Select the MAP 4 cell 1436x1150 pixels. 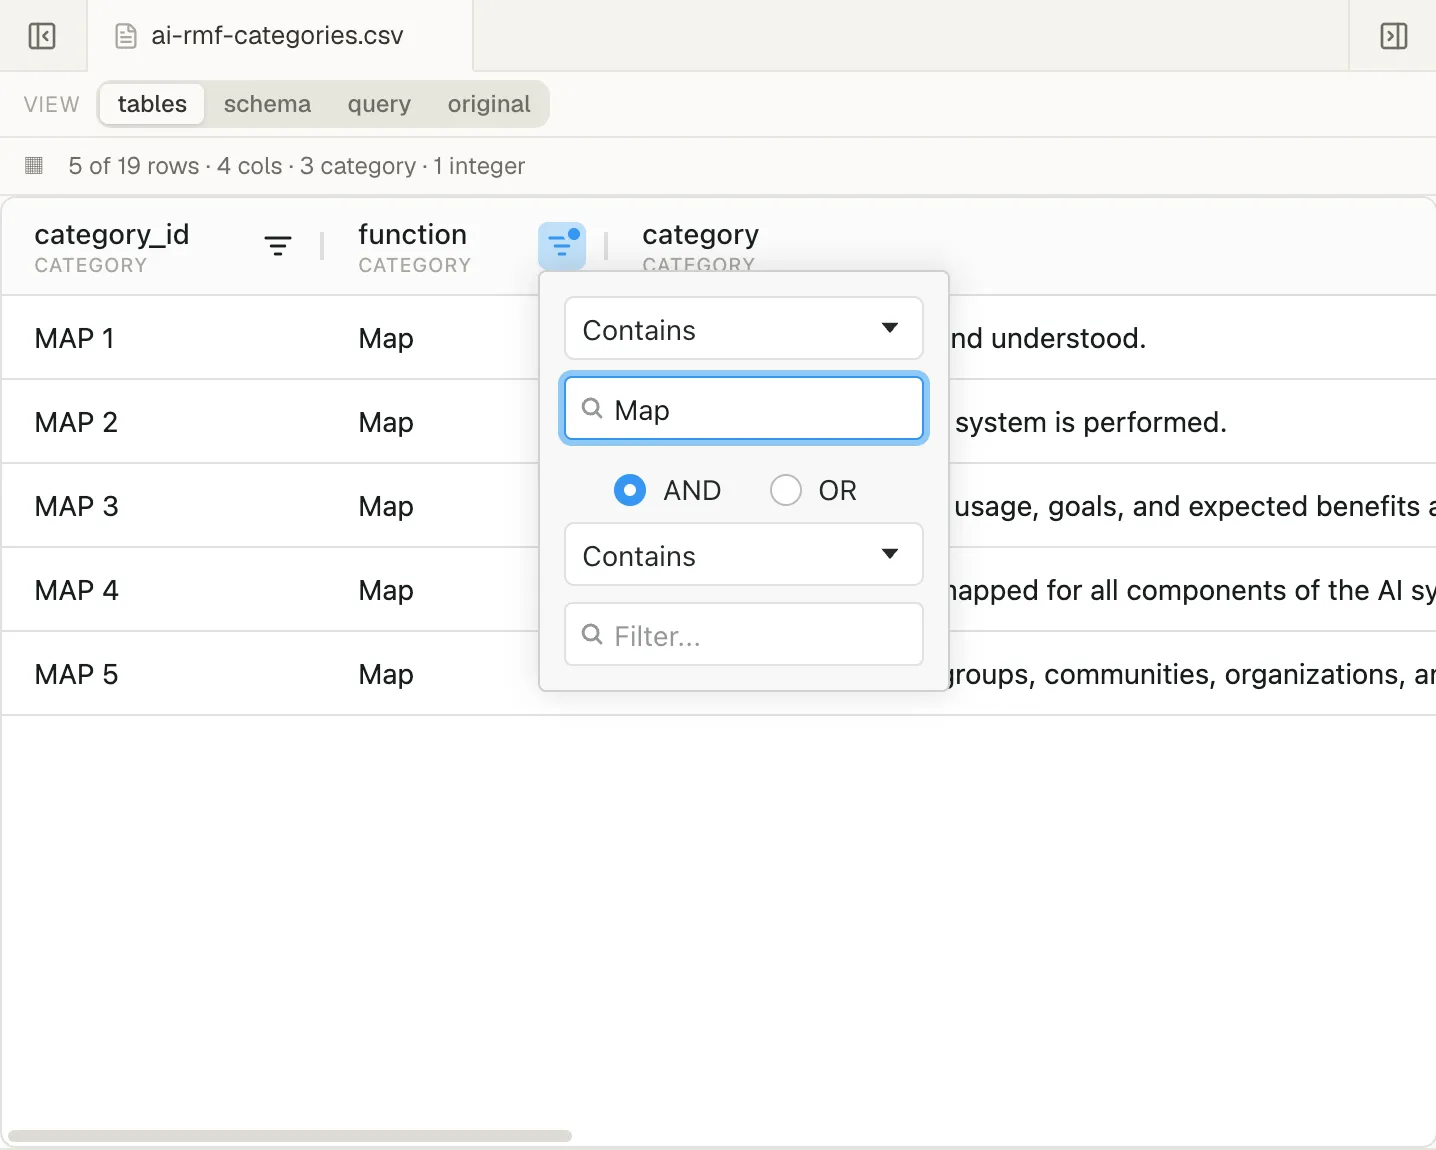click(x=76, y=590)
